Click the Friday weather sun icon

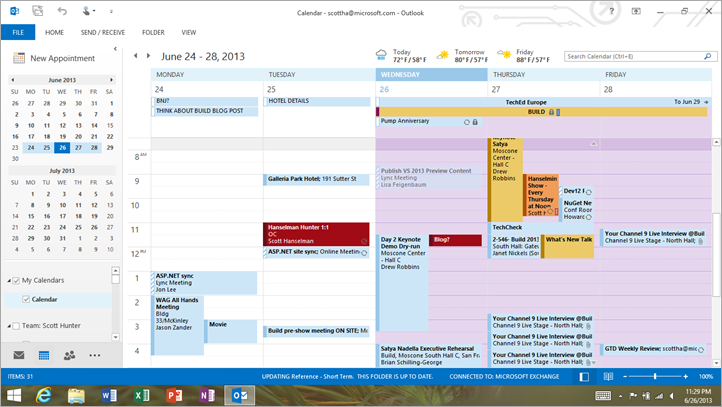(x=504, y=55)
